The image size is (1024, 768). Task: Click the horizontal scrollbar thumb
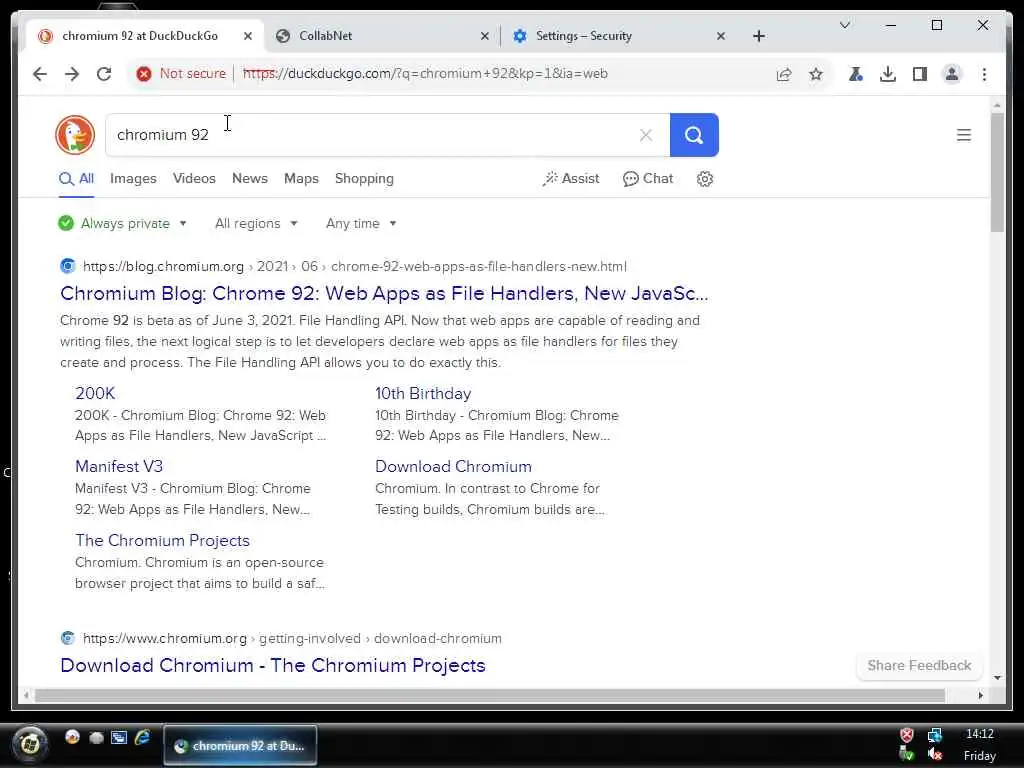tap(490, 696)
